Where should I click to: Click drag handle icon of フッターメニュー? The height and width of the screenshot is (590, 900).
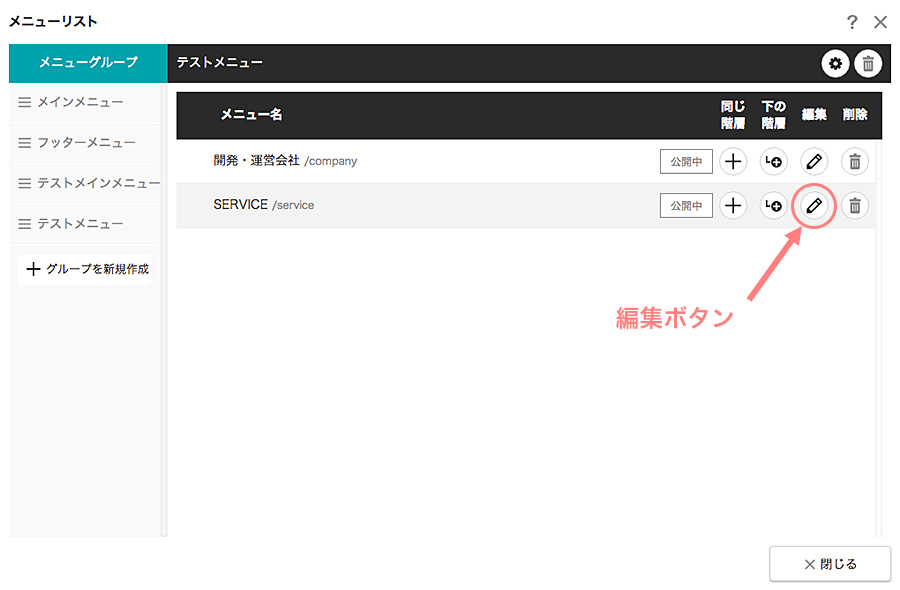coord(25,143)
